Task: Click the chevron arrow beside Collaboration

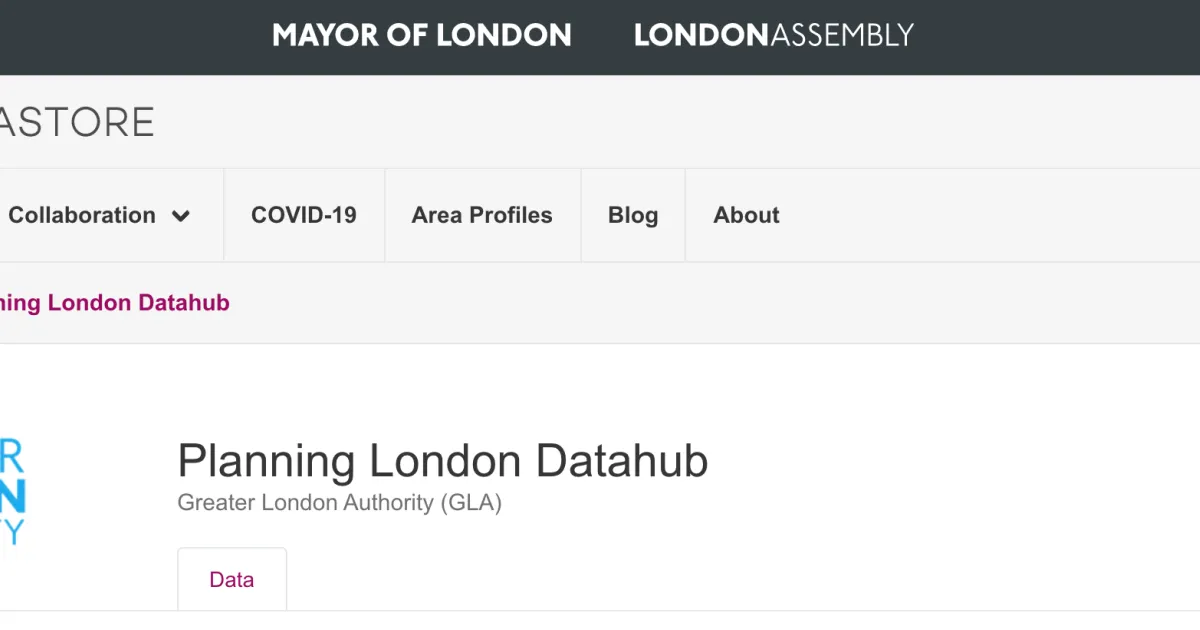Action: (181, 216)
